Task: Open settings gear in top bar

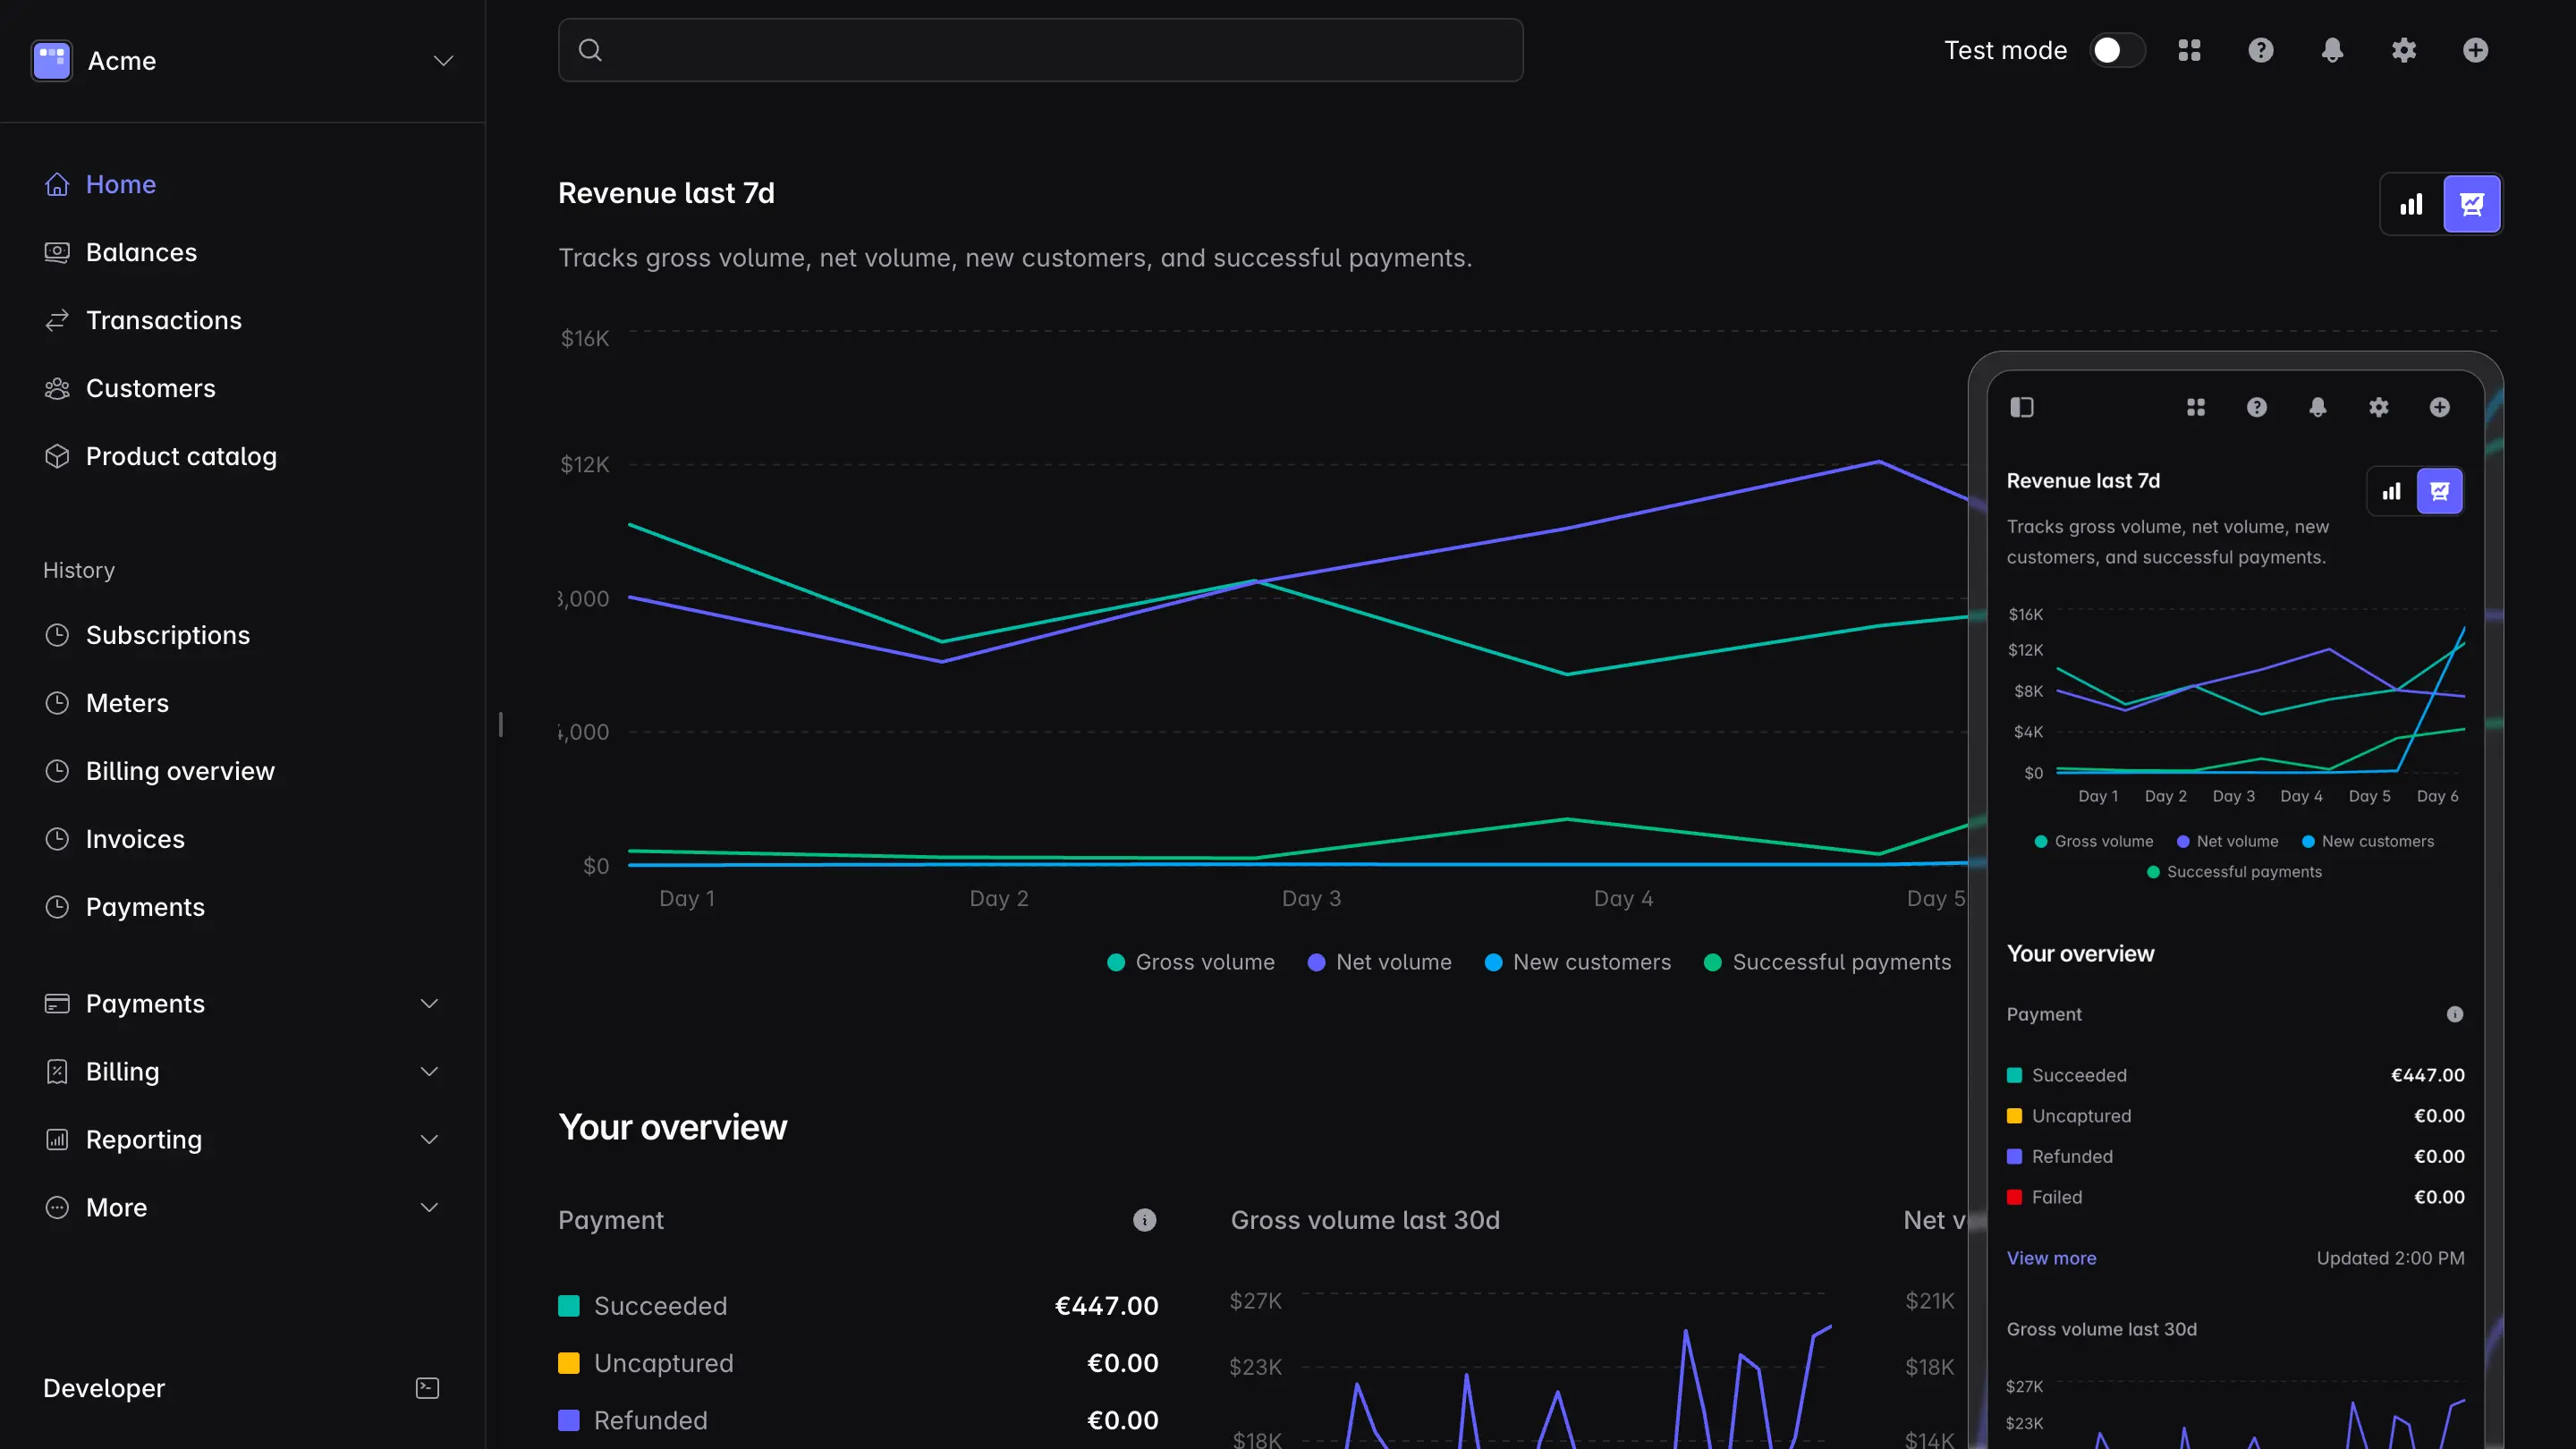Action: coord(2404,50)
